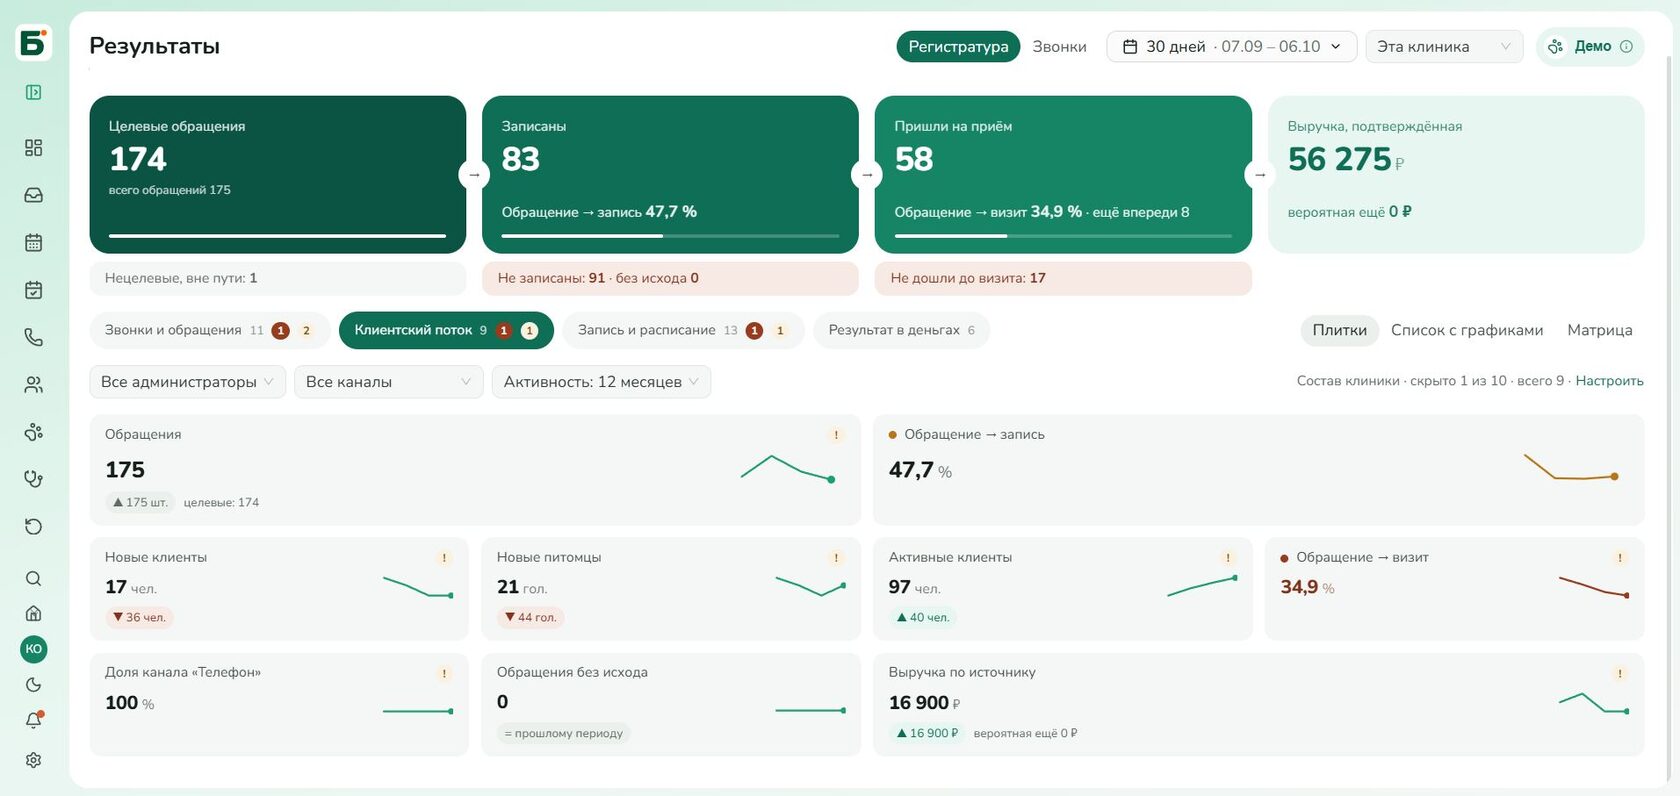1680x796 pixels.
Task: Click the Настроить link
Action: pos(1609,381)
